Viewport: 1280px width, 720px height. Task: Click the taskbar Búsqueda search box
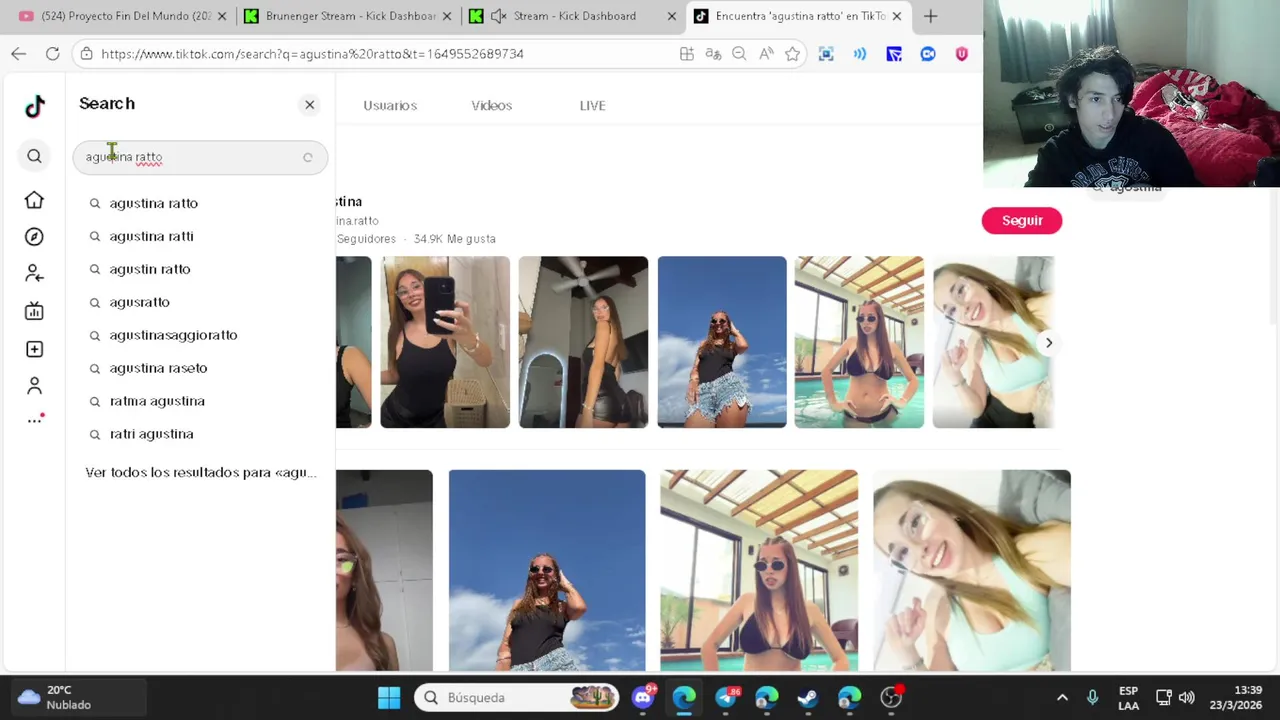tap(517, 697)
